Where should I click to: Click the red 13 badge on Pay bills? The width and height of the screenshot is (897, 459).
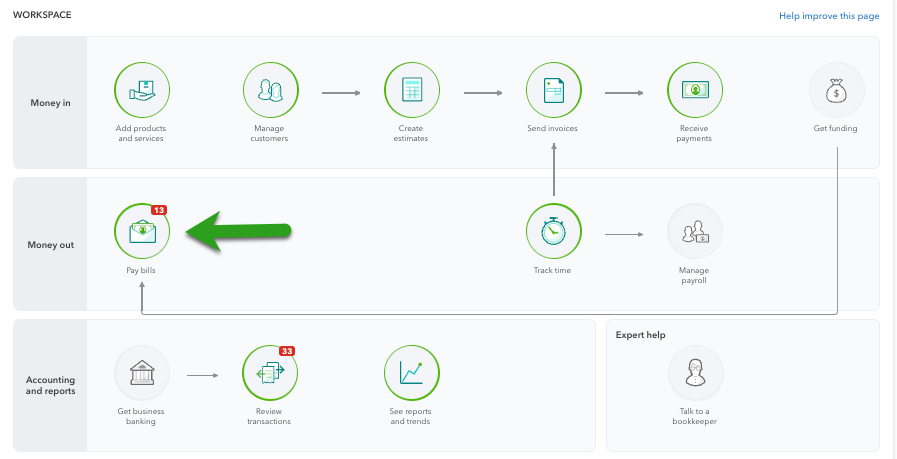pyautogui.click(x=159, y=210)
